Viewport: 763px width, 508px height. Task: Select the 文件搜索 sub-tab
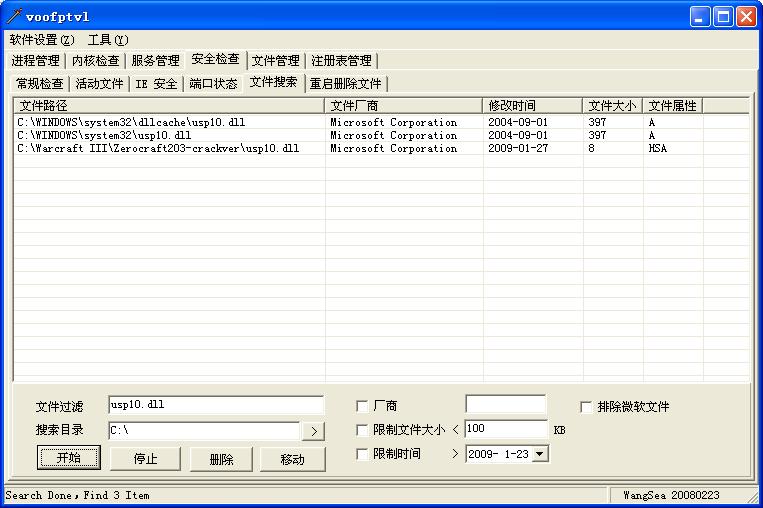pyautogui.click(x=273, y=82)
